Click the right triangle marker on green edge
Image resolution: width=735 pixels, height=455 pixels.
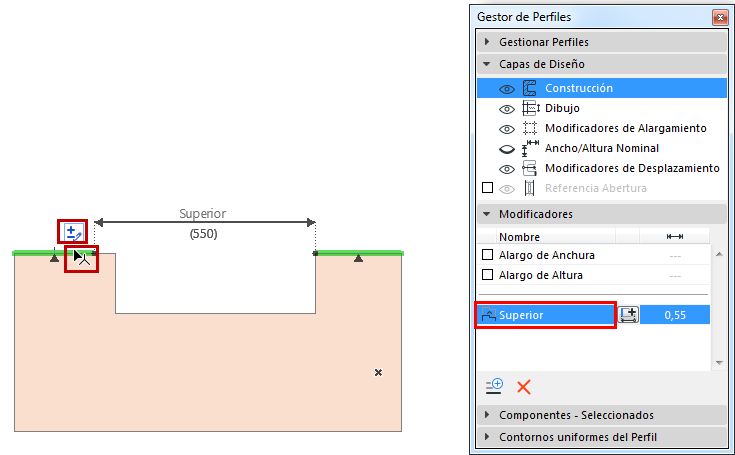[359, 258]
